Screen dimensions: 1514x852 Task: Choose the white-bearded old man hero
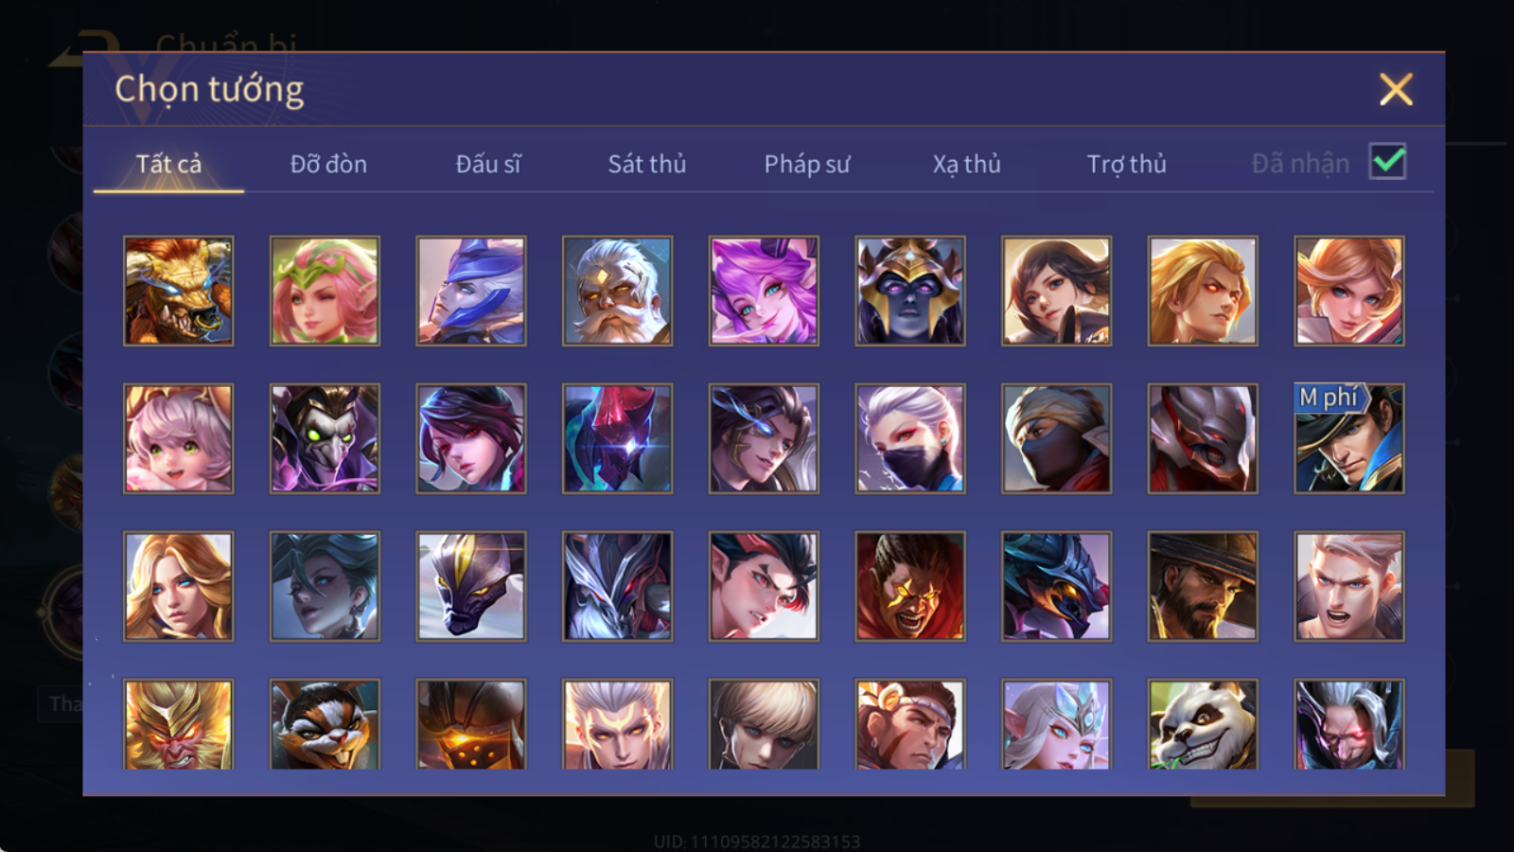pyautogui.click(x=617, y=291)
